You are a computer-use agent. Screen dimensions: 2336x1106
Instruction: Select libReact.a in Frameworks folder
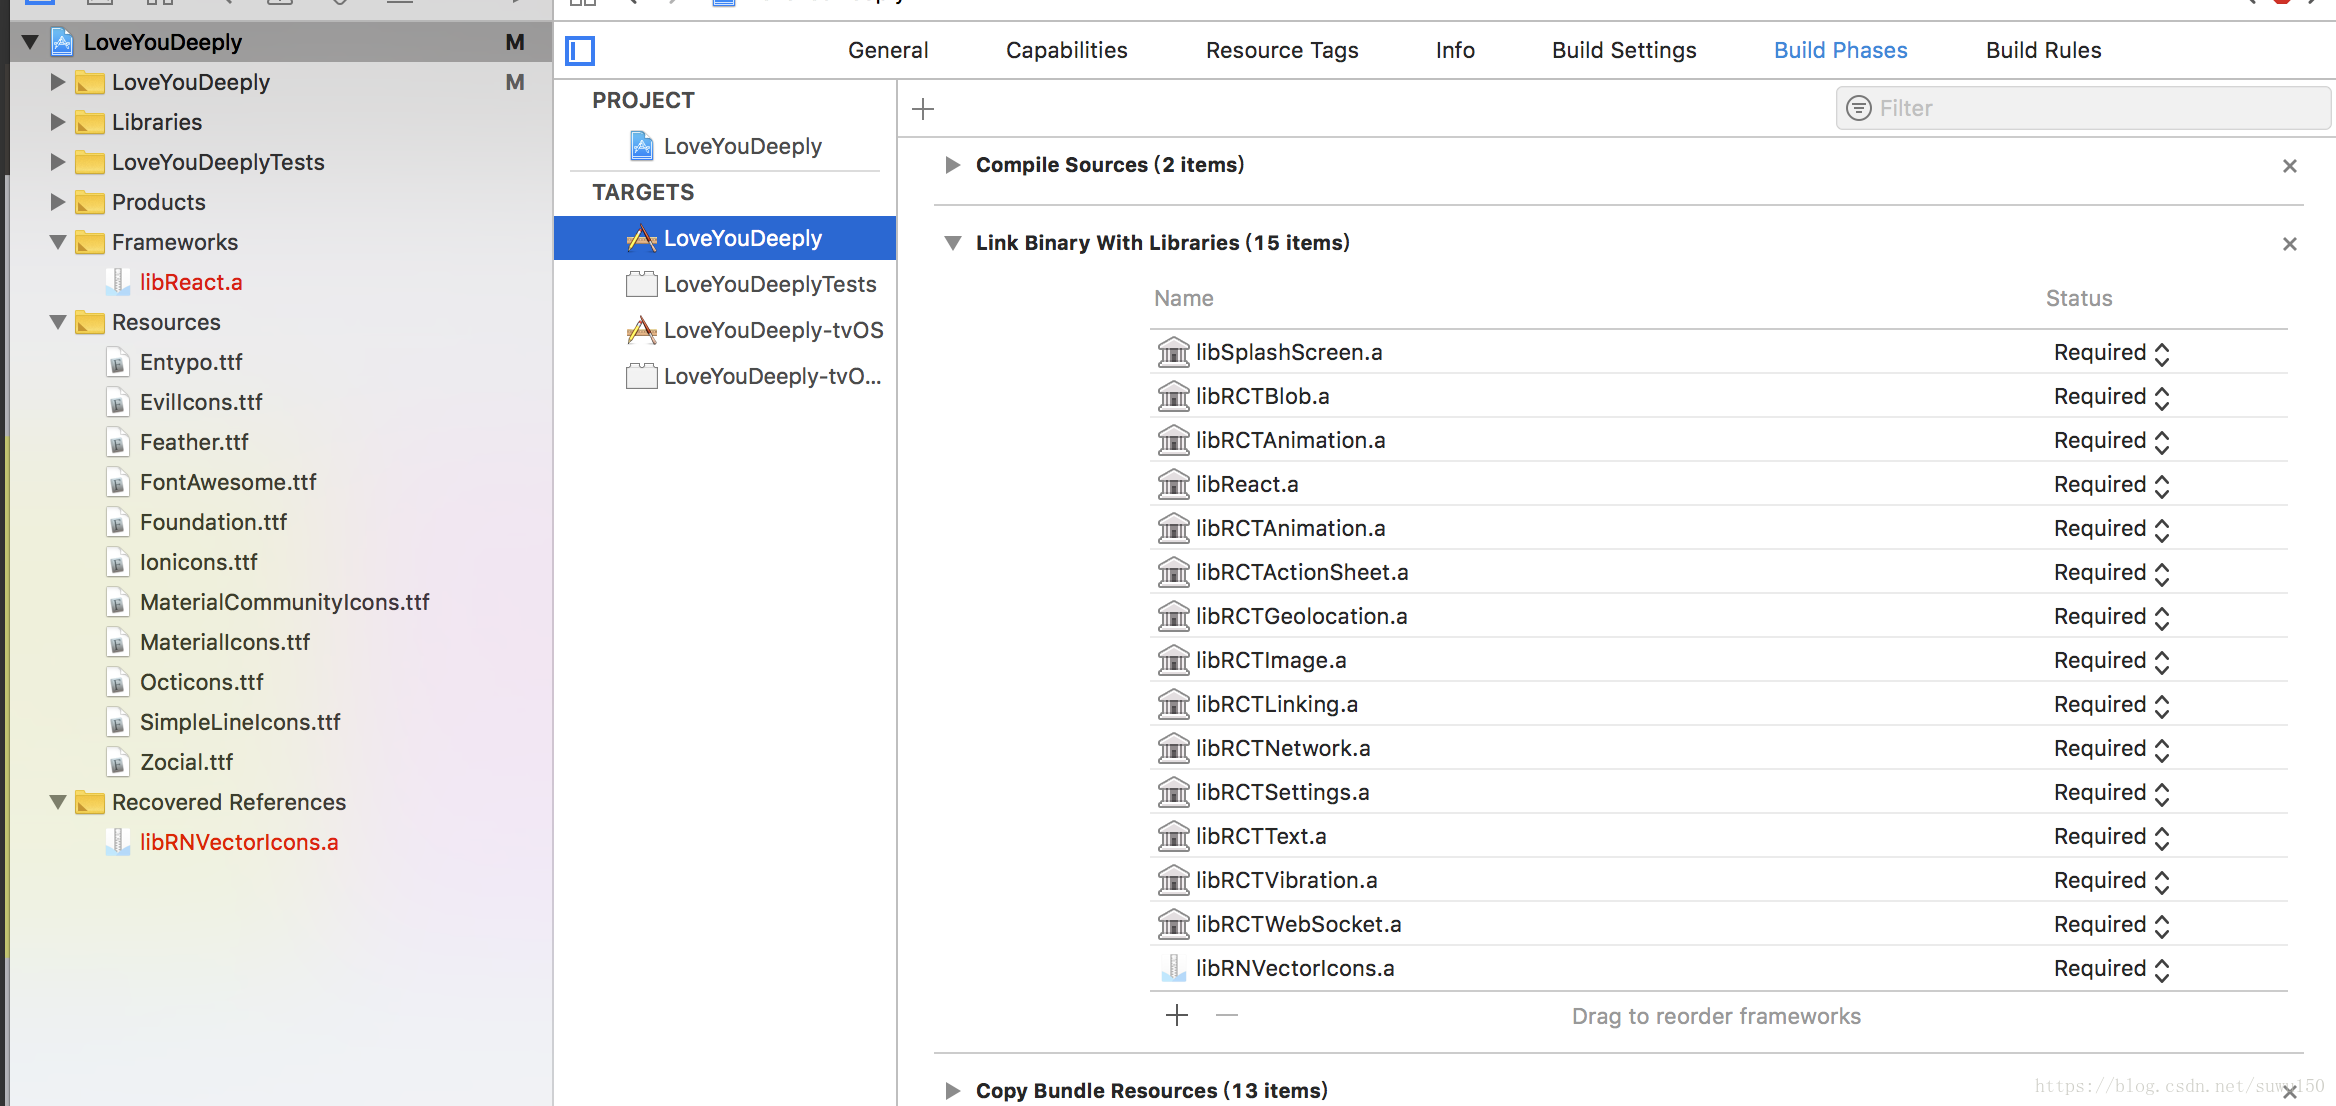192,282
